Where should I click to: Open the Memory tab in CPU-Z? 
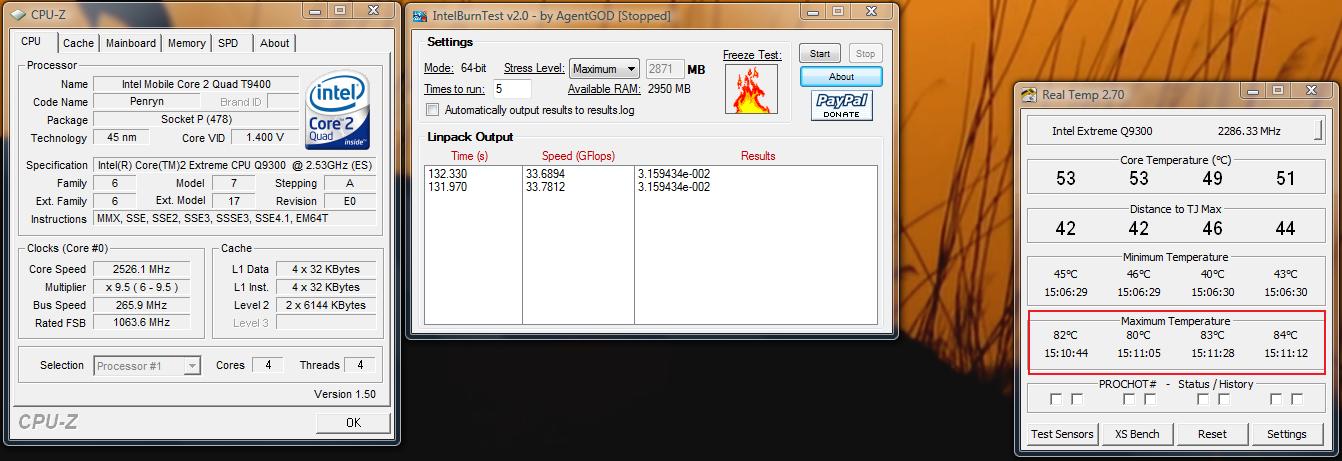tap(187, 43)
